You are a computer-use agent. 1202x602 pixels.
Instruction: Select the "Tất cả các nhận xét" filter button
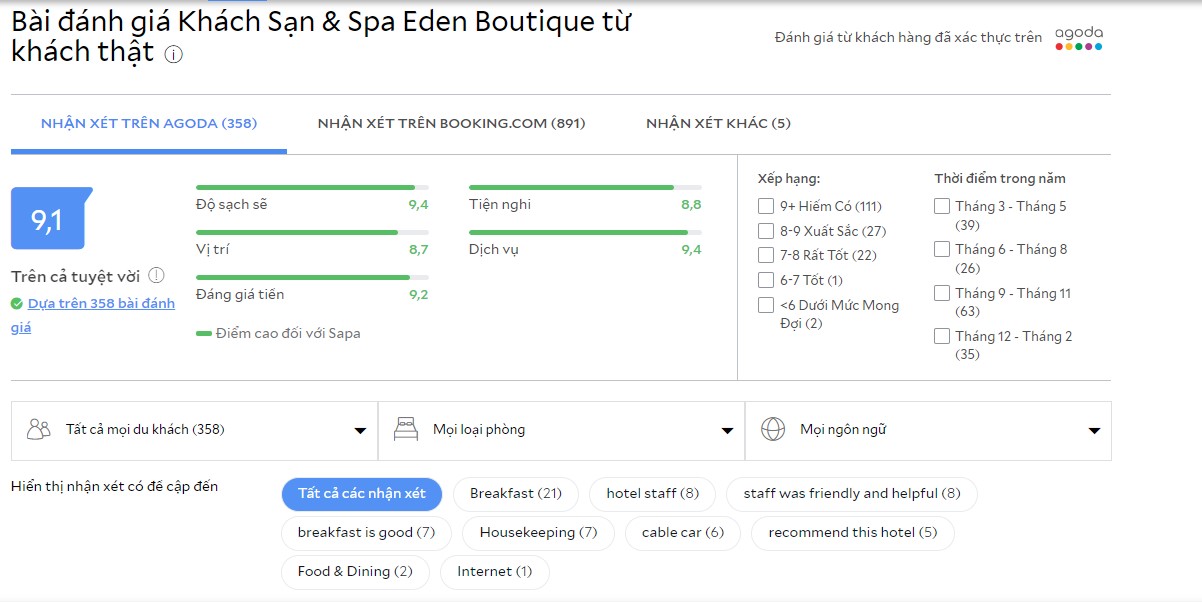(x=362, y=493)
